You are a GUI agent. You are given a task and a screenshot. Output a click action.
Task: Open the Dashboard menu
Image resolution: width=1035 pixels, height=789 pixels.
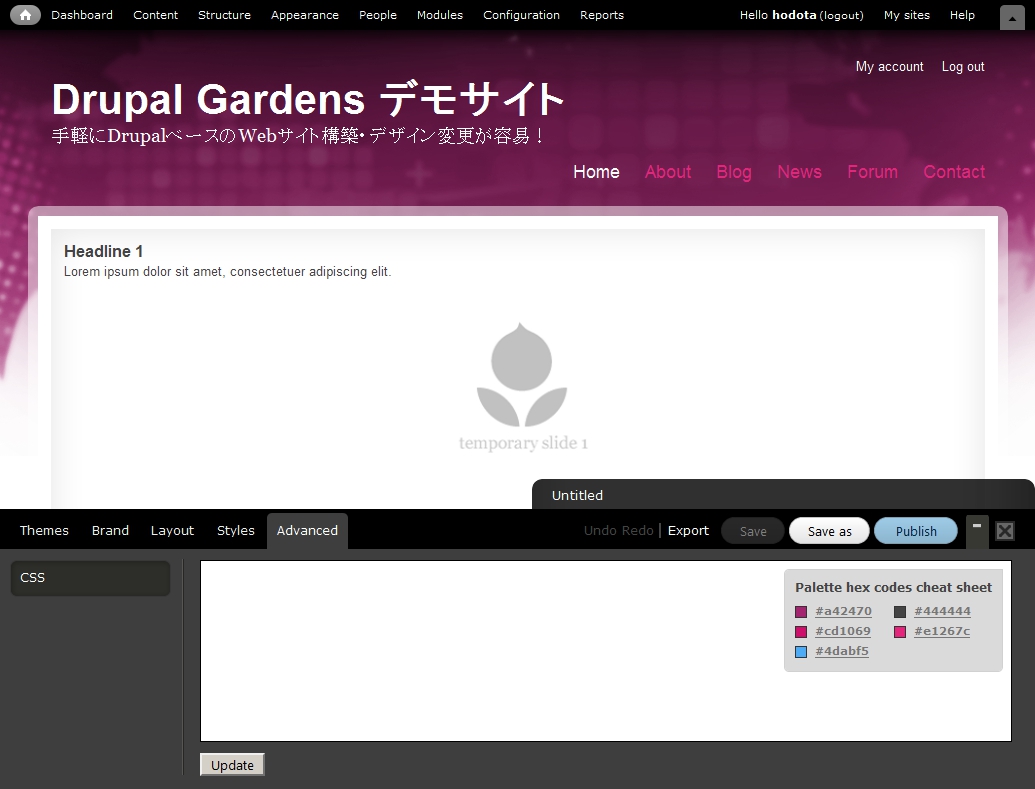click(x=82, y=15)
